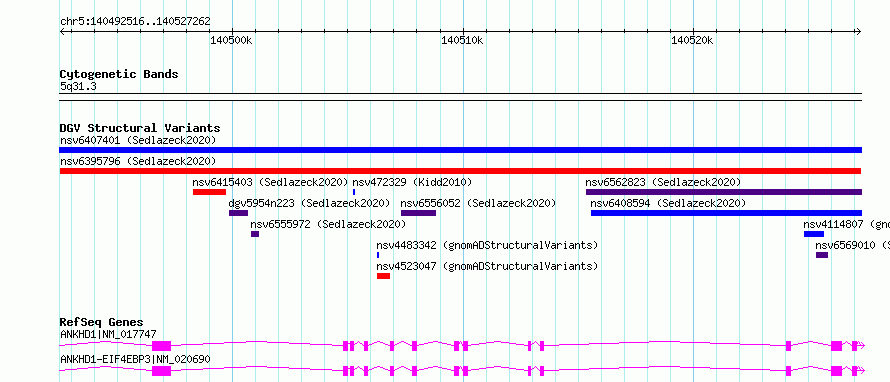Screen dimensions: 890x382
Task: Click the nsv6555972 (Sedlazeck2020) label
Action: tap(328, 224)
